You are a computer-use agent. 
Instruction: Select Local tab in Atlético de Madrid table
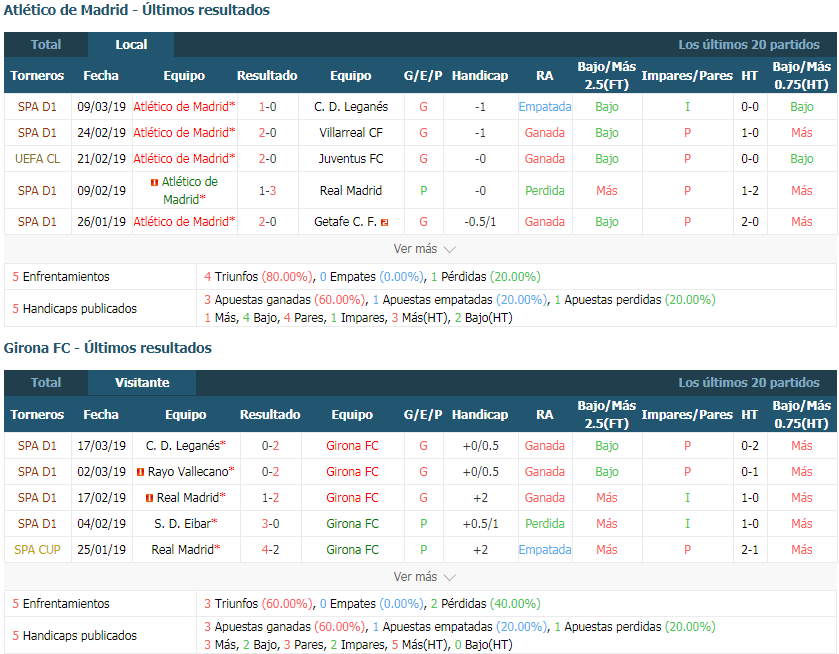[x=131, y=44]
